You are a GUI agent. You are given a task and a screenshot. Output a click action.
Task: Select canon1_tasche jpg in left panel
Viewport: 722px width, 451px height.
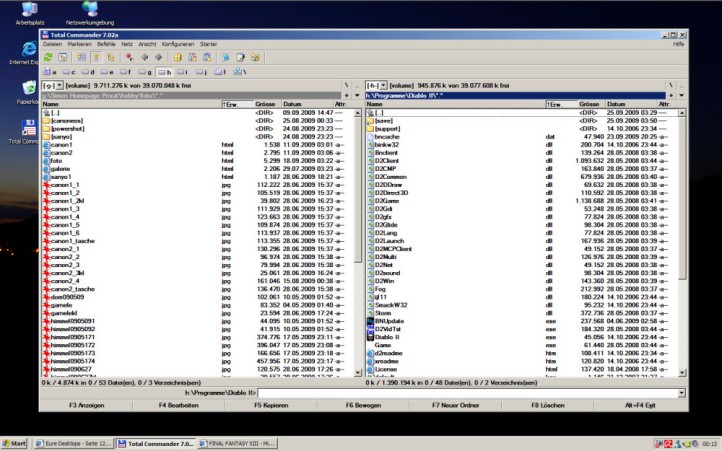point(72,241)
